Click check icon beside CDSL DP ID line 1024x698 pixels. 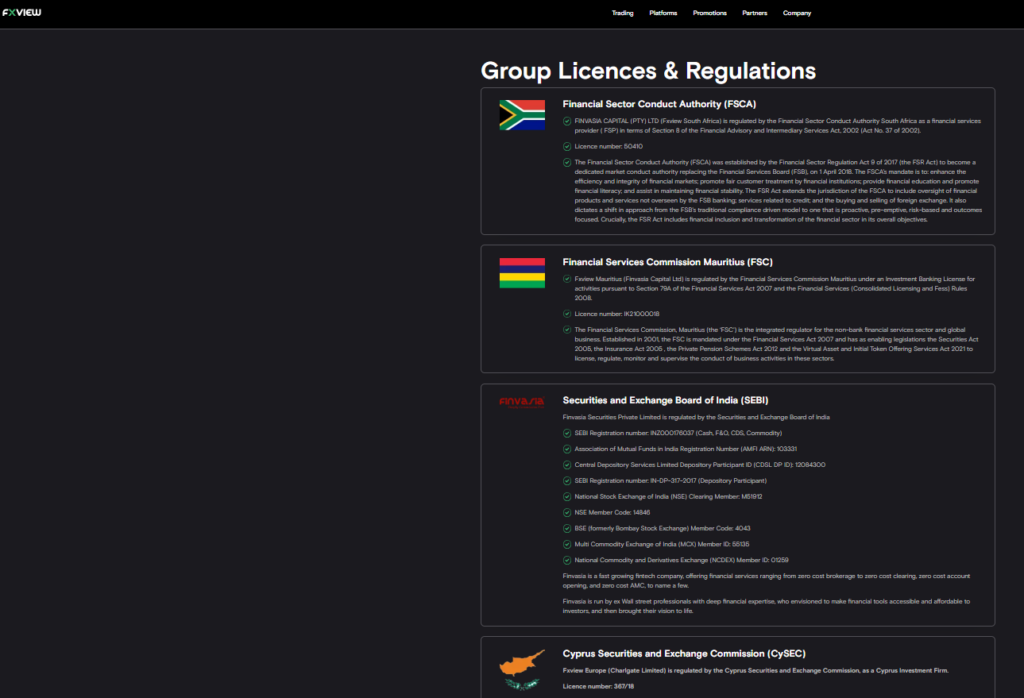(x=567, y=465)
